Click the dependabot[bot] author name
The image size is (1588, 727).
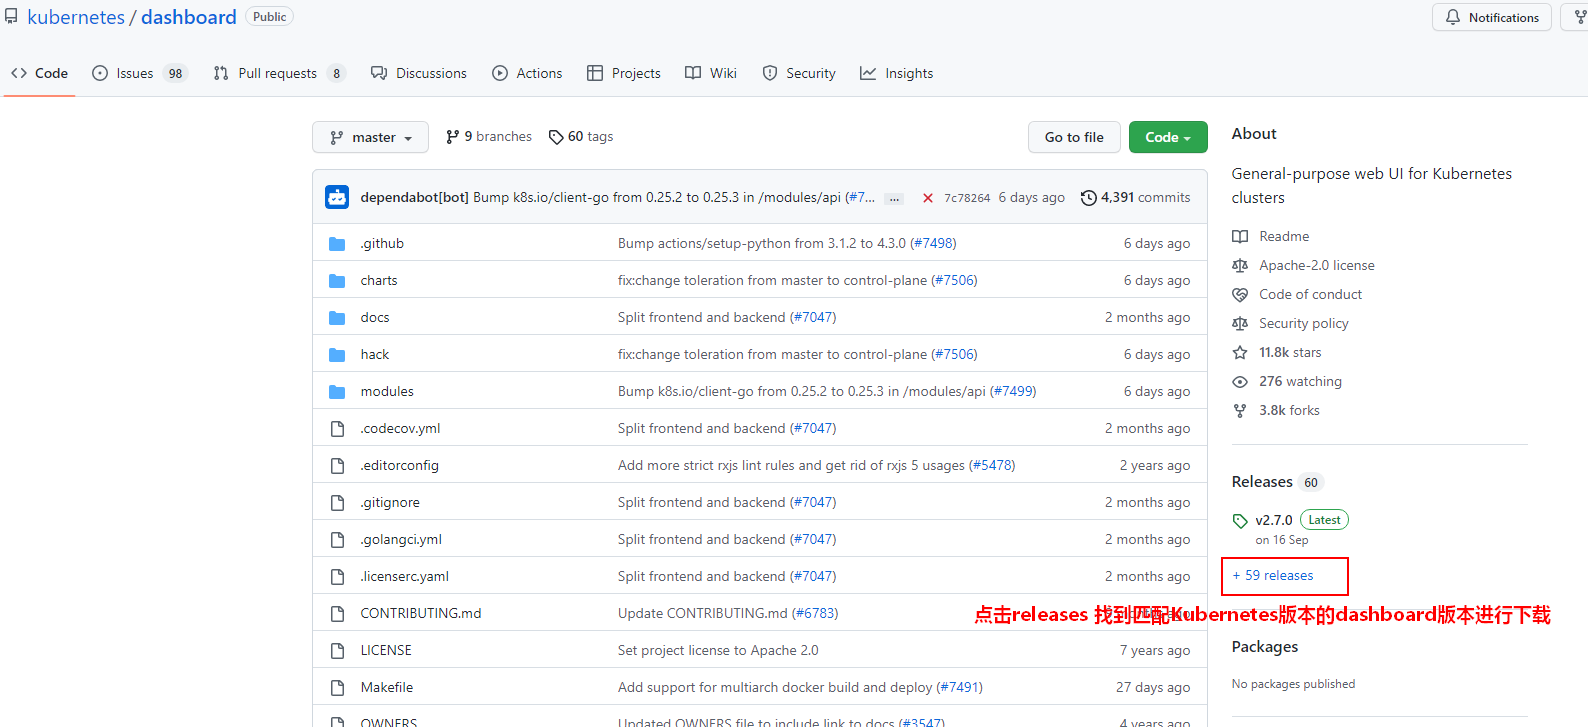point(415,198)
